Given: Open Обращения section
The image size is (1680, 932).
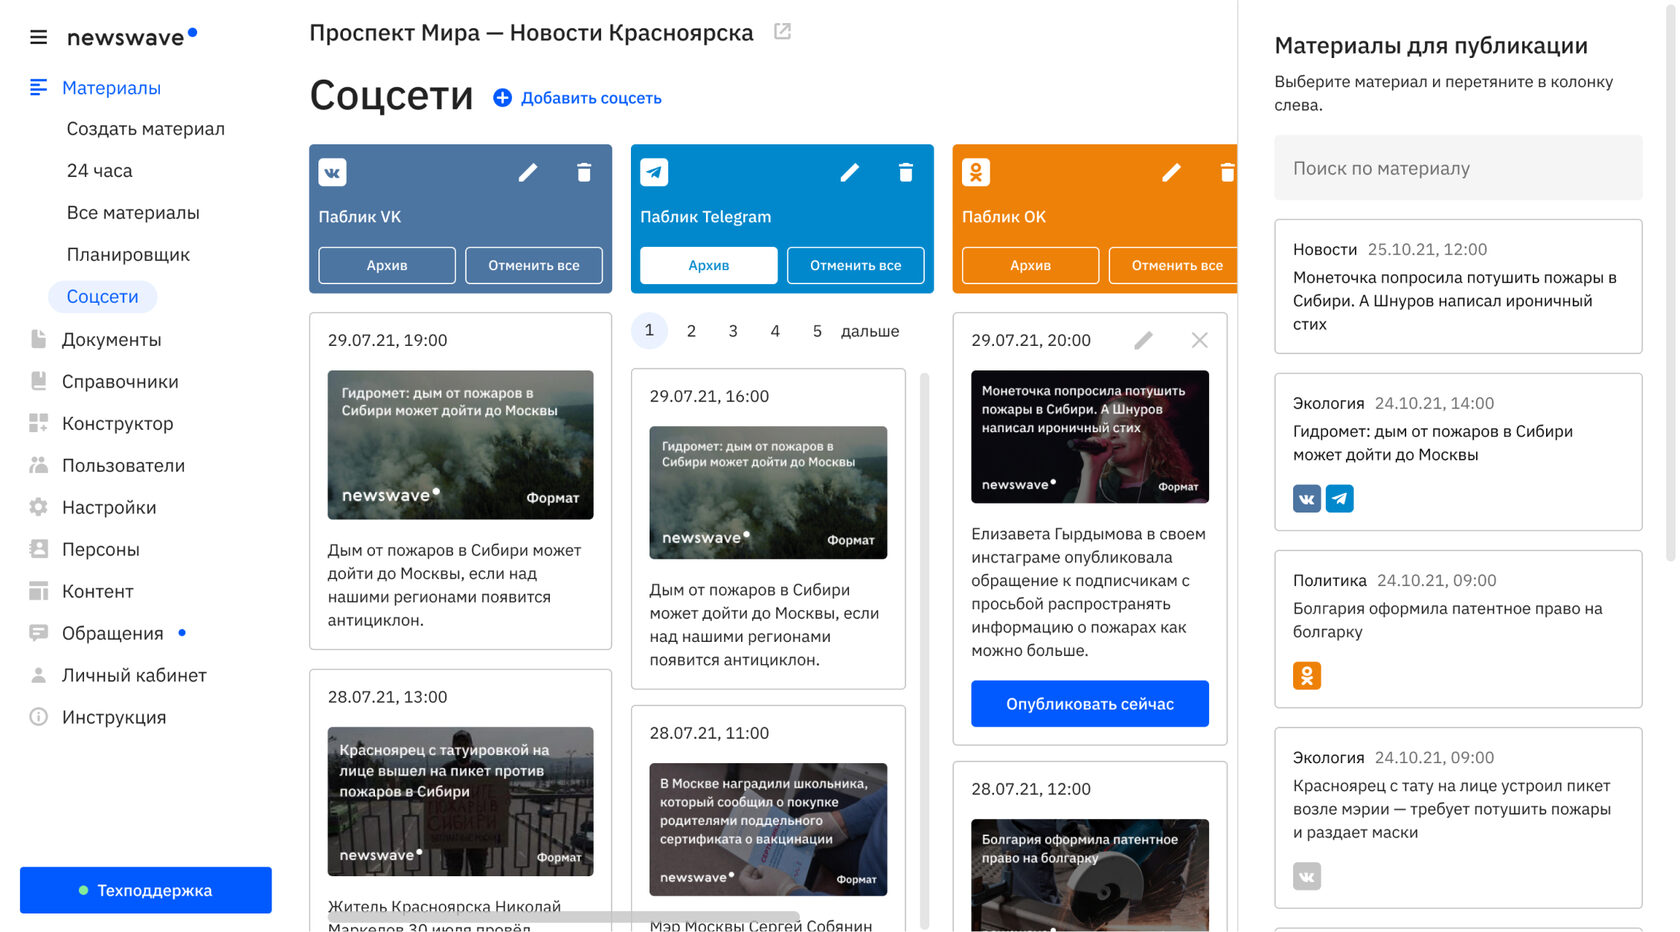Looking at the screenshot, I should pyautogui.click(x=112, y=634).
